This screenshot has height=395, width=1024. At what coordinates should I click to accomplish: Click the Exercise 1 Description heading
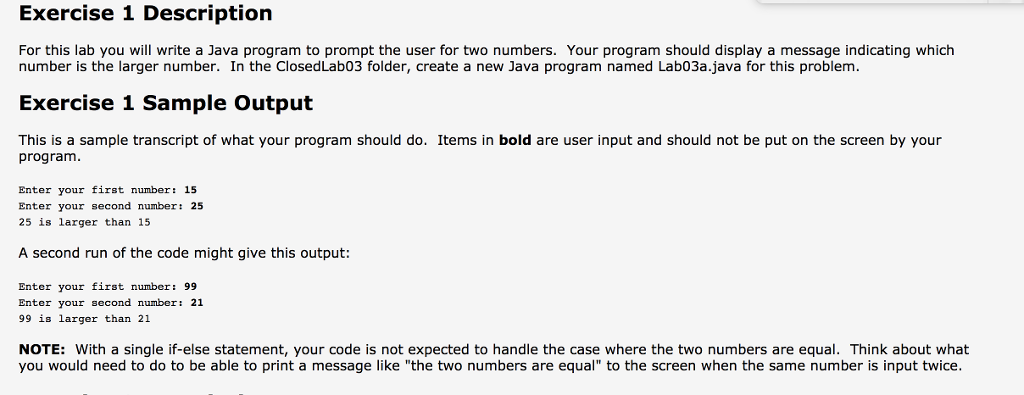[146, 13]
